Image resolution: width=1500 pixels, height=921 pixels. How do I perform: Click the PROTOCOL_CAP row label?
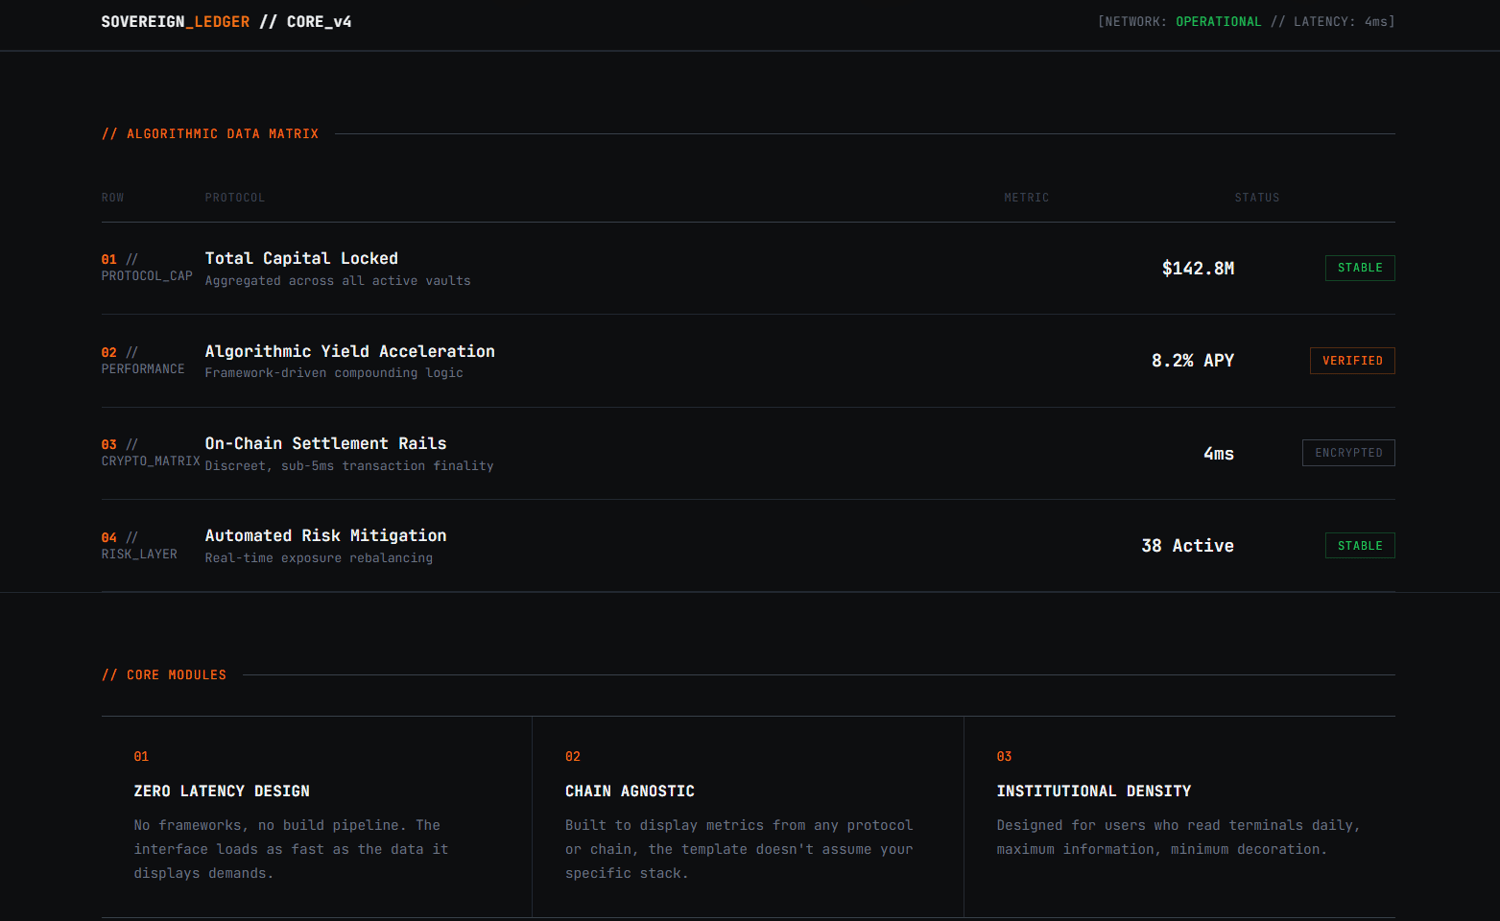coord(147,276)
